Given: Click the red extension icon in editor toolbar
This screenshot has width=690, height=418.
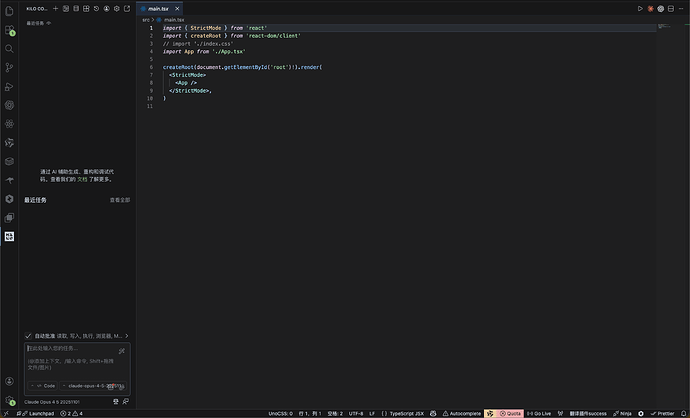Looking at the screenshot, I should point(650,8).
